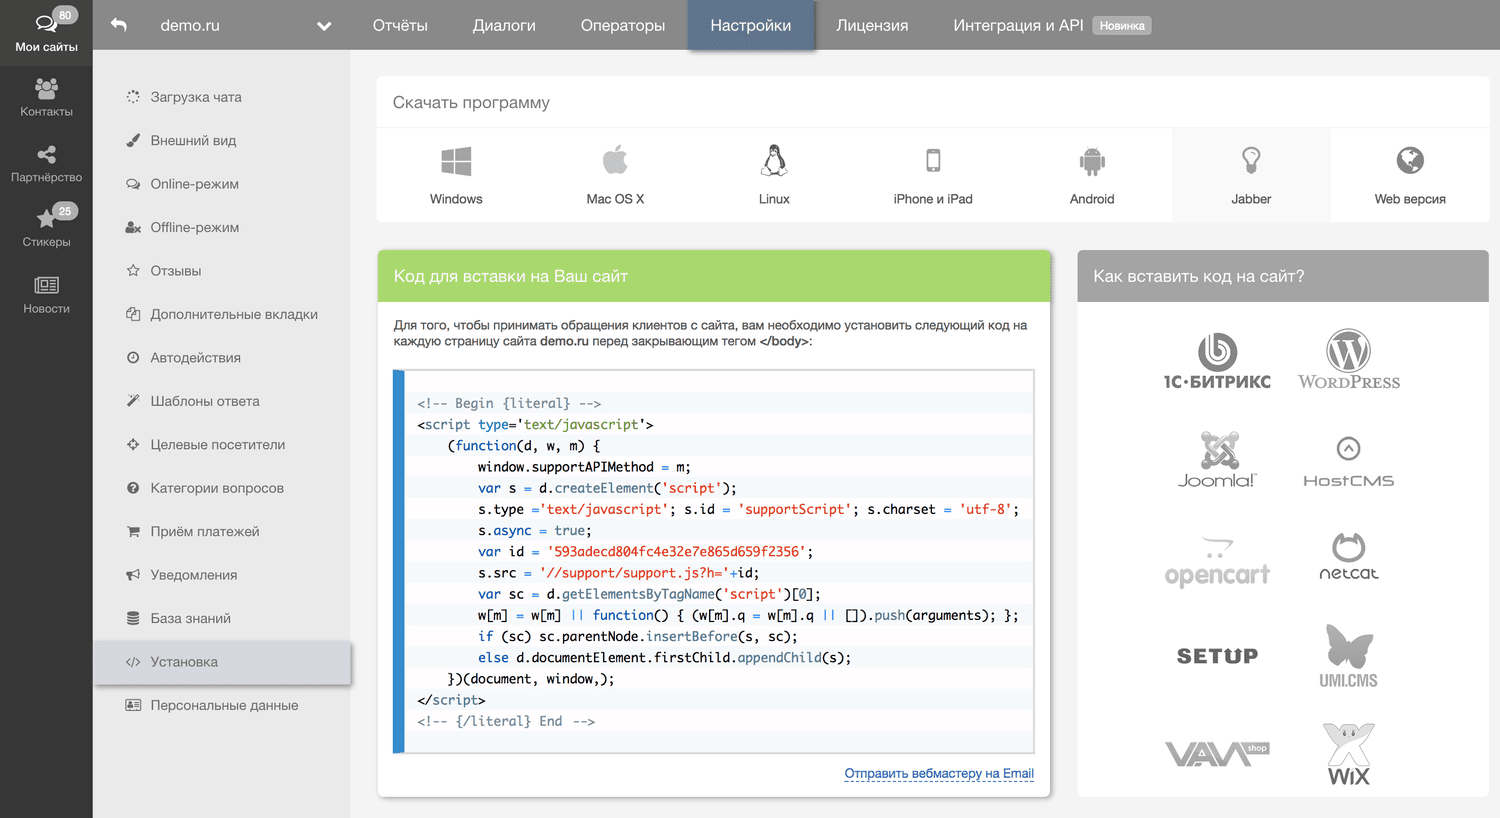Click the Новинка badge
Image resolution: width=1500 pixels, height=818 pixels.
coord(1121,26)
